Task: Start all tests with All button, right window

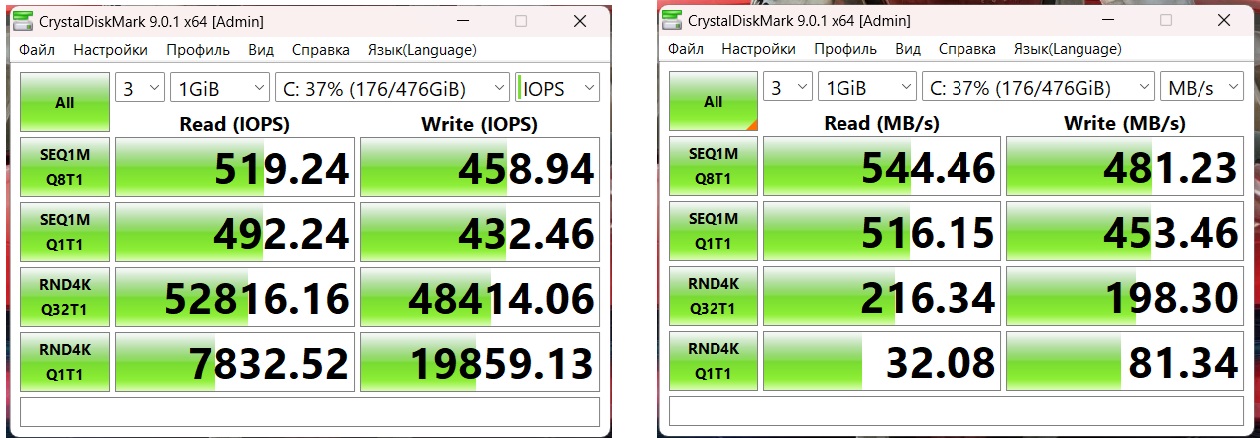Action: (713, 101)
